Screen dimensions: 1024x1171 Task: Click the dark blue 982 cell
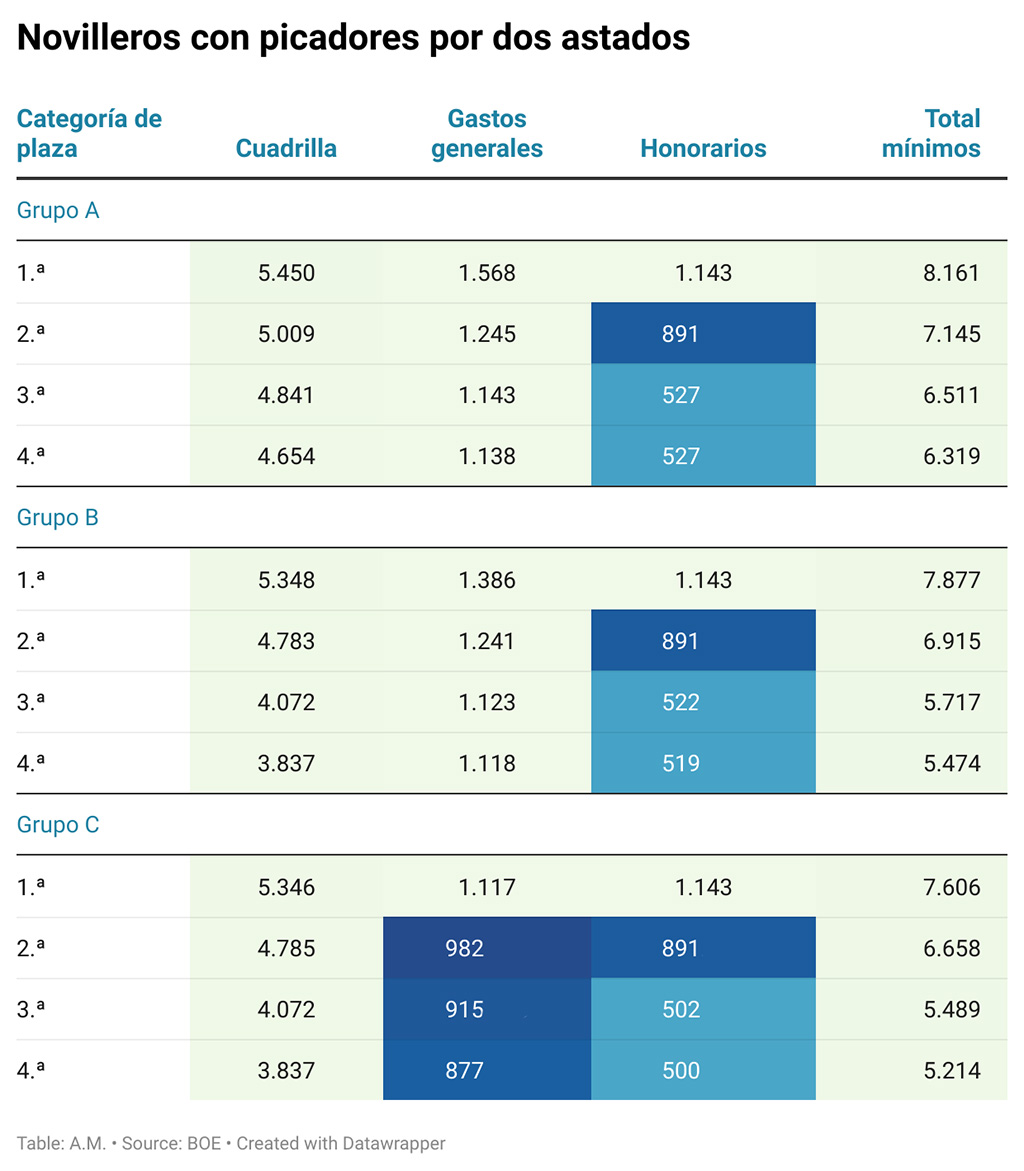click(465, 948)
